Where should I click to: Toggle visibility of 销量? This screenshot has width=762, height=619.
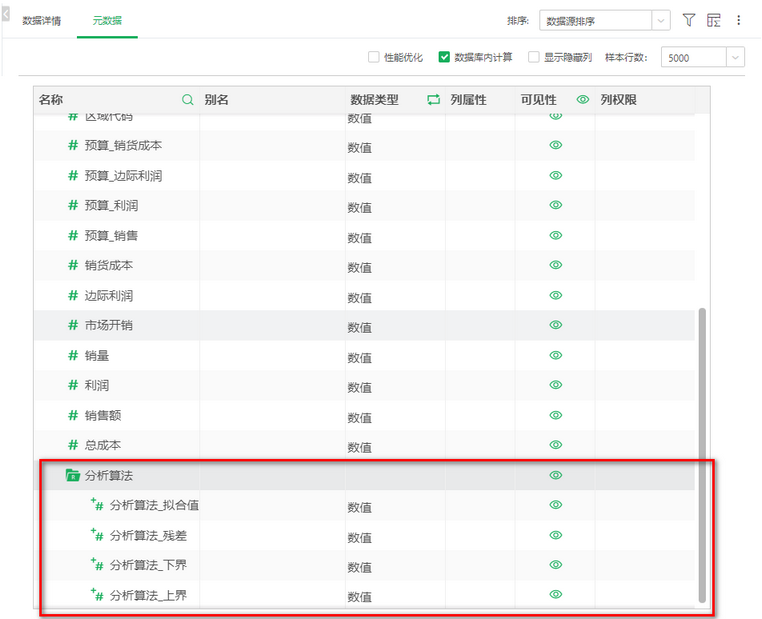point(555,355)
